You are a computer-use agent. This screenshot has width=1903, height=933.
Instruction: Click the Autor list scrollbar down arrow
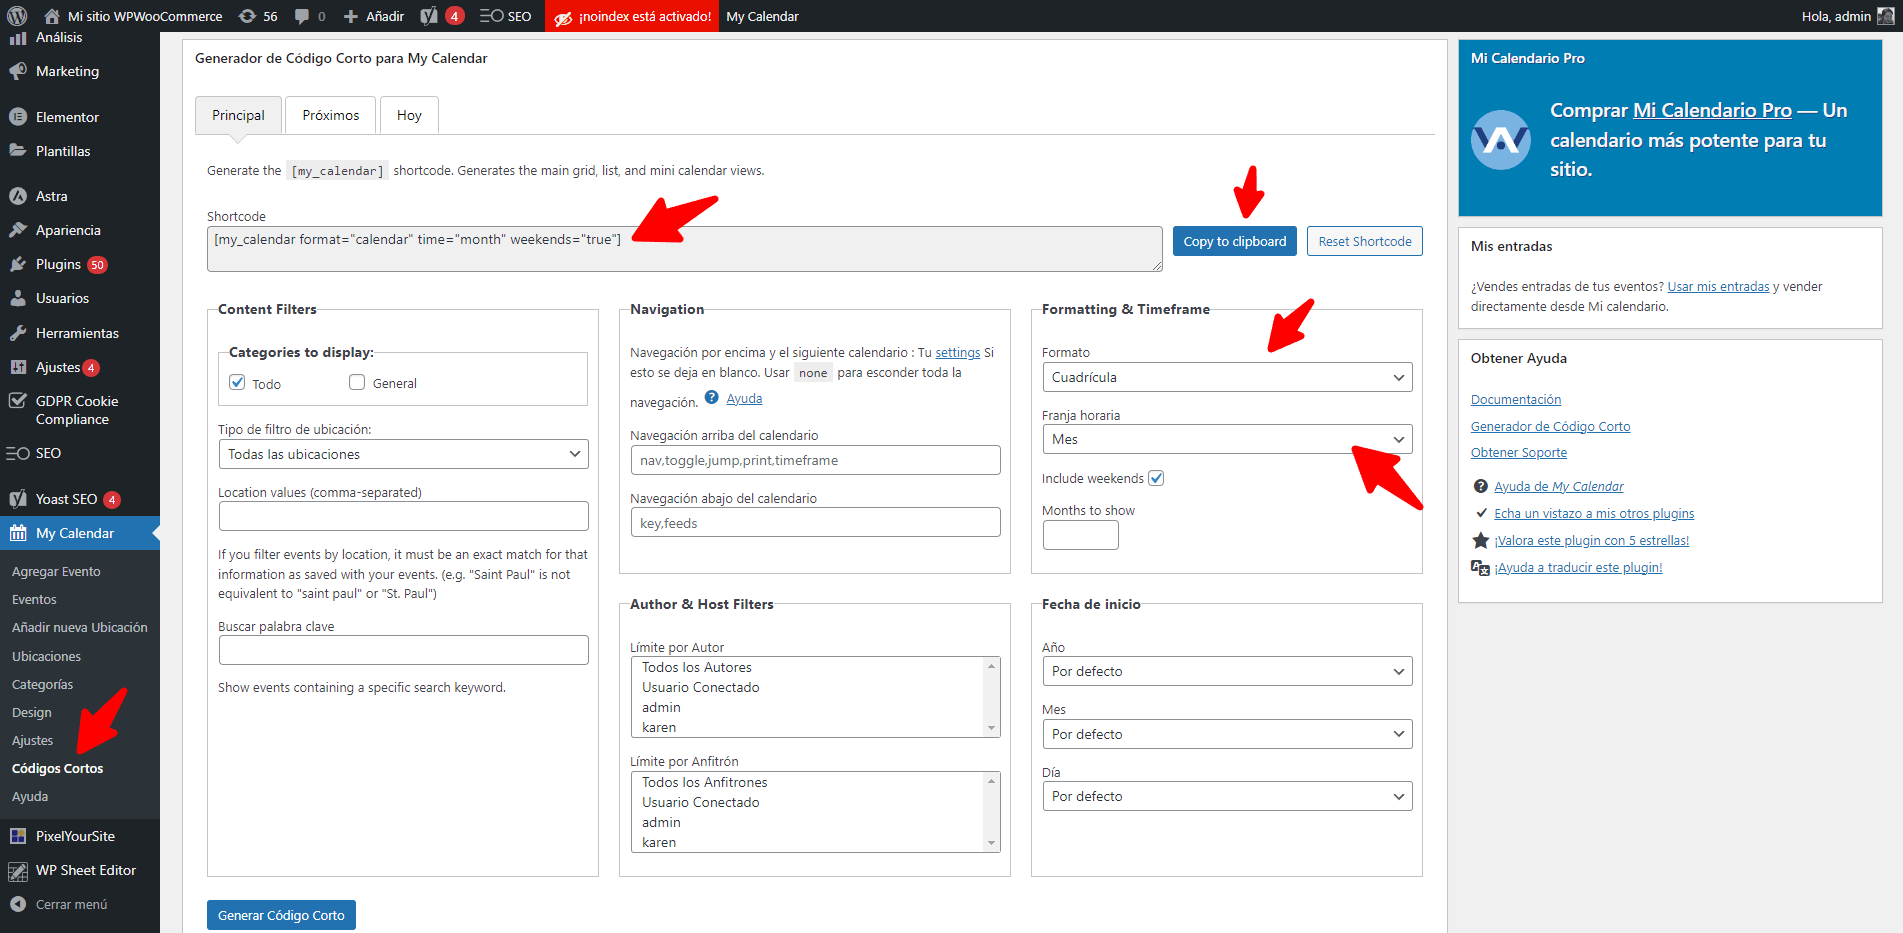coord(991,729)
